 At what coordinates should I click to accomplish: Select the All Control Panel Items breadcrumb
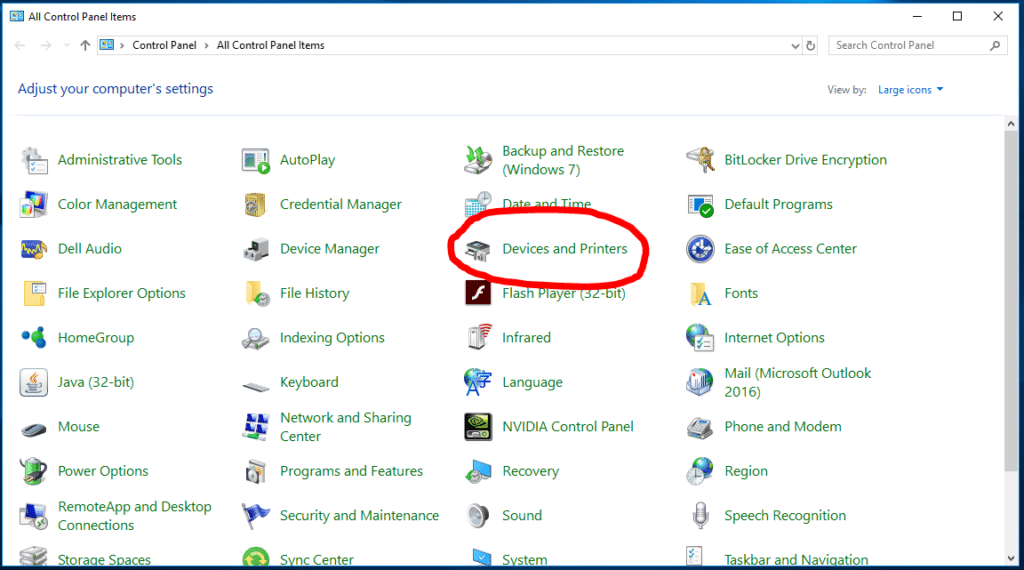(x=270, y=45)
